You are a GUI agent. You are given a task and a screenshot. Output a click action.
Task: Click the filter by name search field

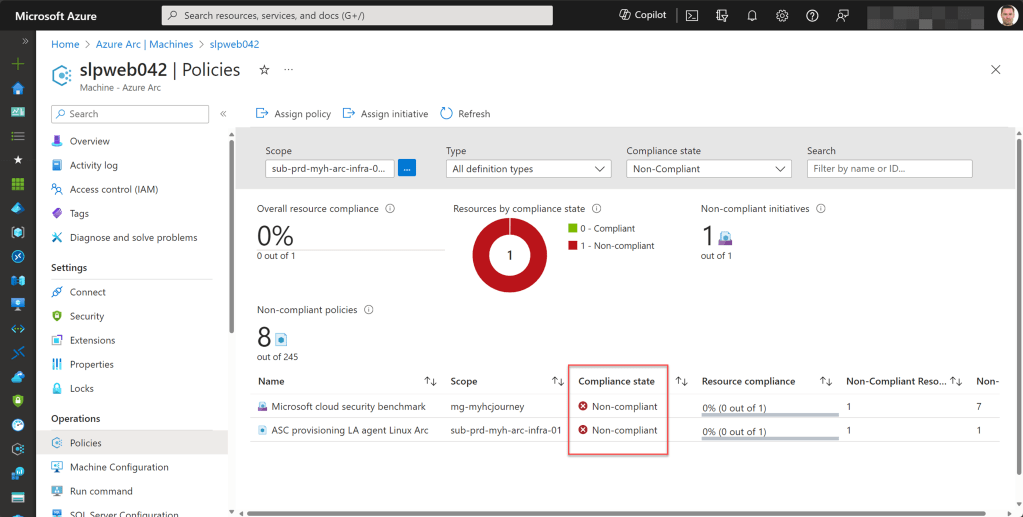coord(889,169)
